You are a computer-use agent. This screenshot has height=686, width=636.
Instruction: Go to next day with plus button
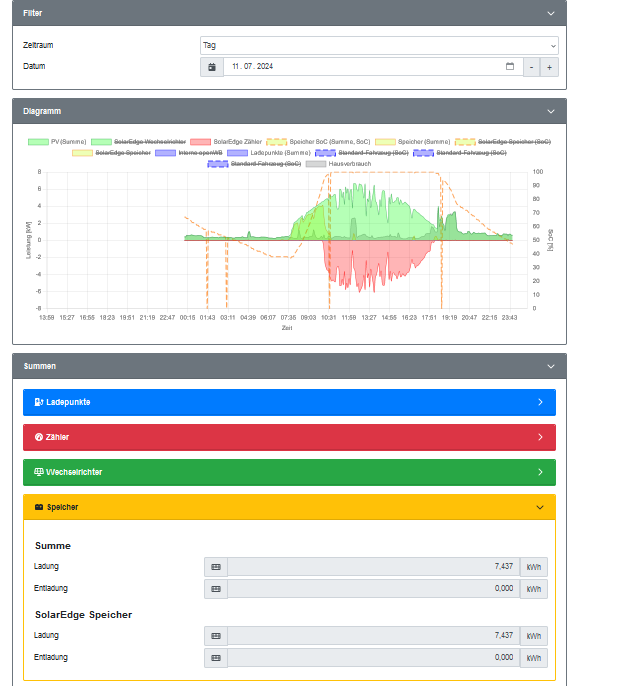pos(549,67)
